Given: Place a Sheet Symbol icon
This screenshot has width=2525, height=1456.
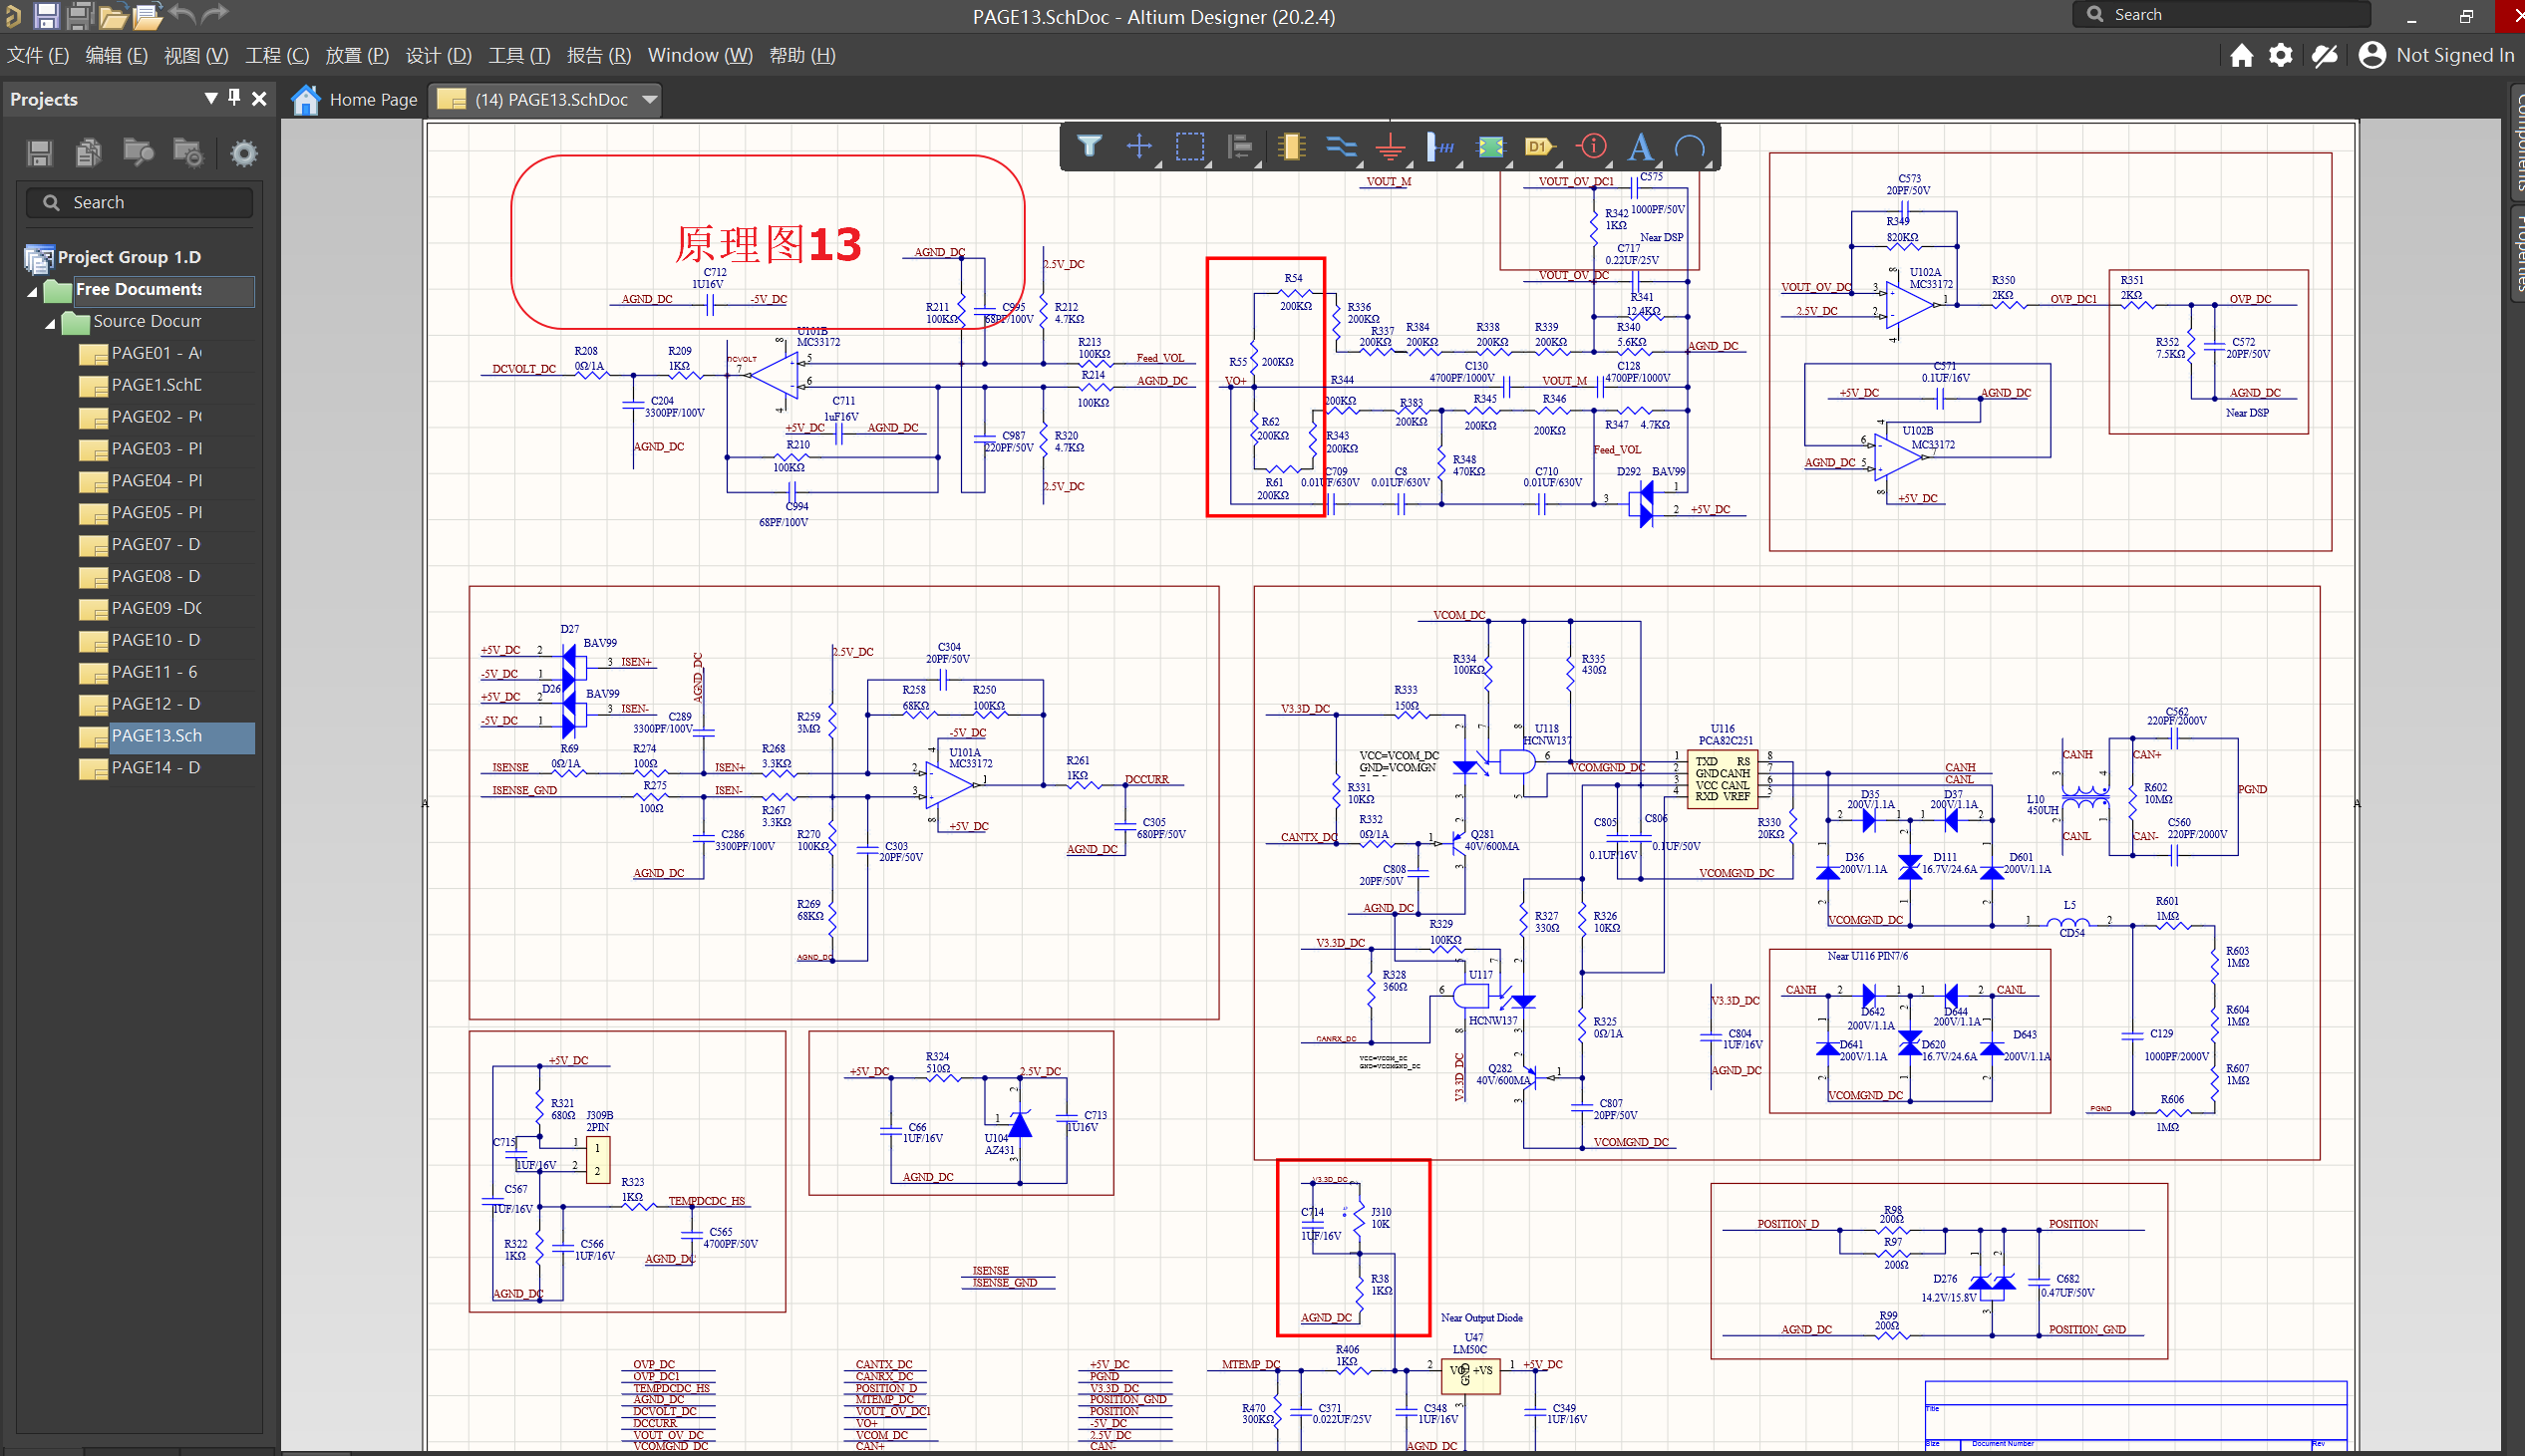Looking at the screenshot, I should click(x=1491, y=147).
